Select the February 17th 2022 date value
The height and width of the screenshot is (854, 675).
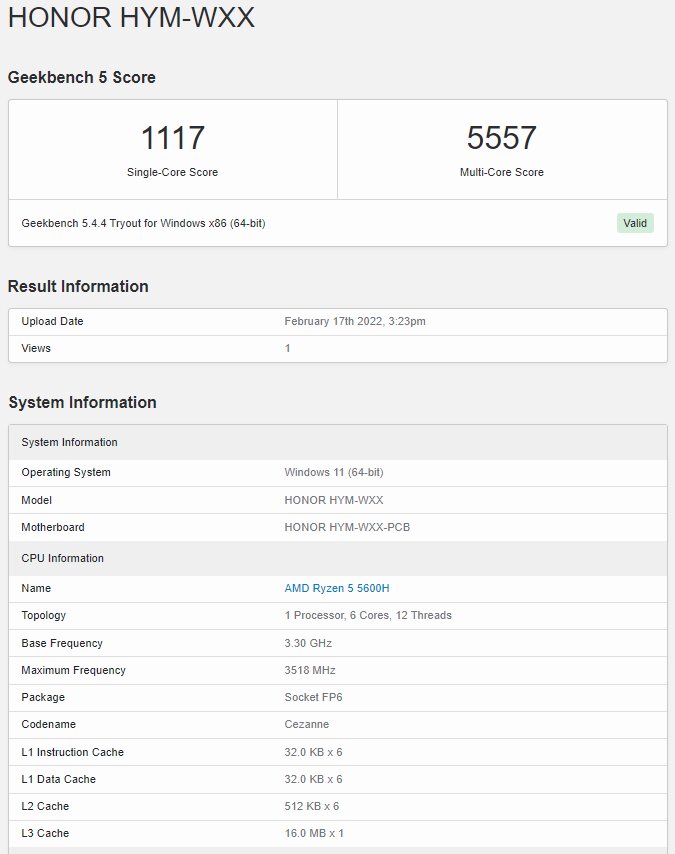pyautogui.click(x=355, y=321)
